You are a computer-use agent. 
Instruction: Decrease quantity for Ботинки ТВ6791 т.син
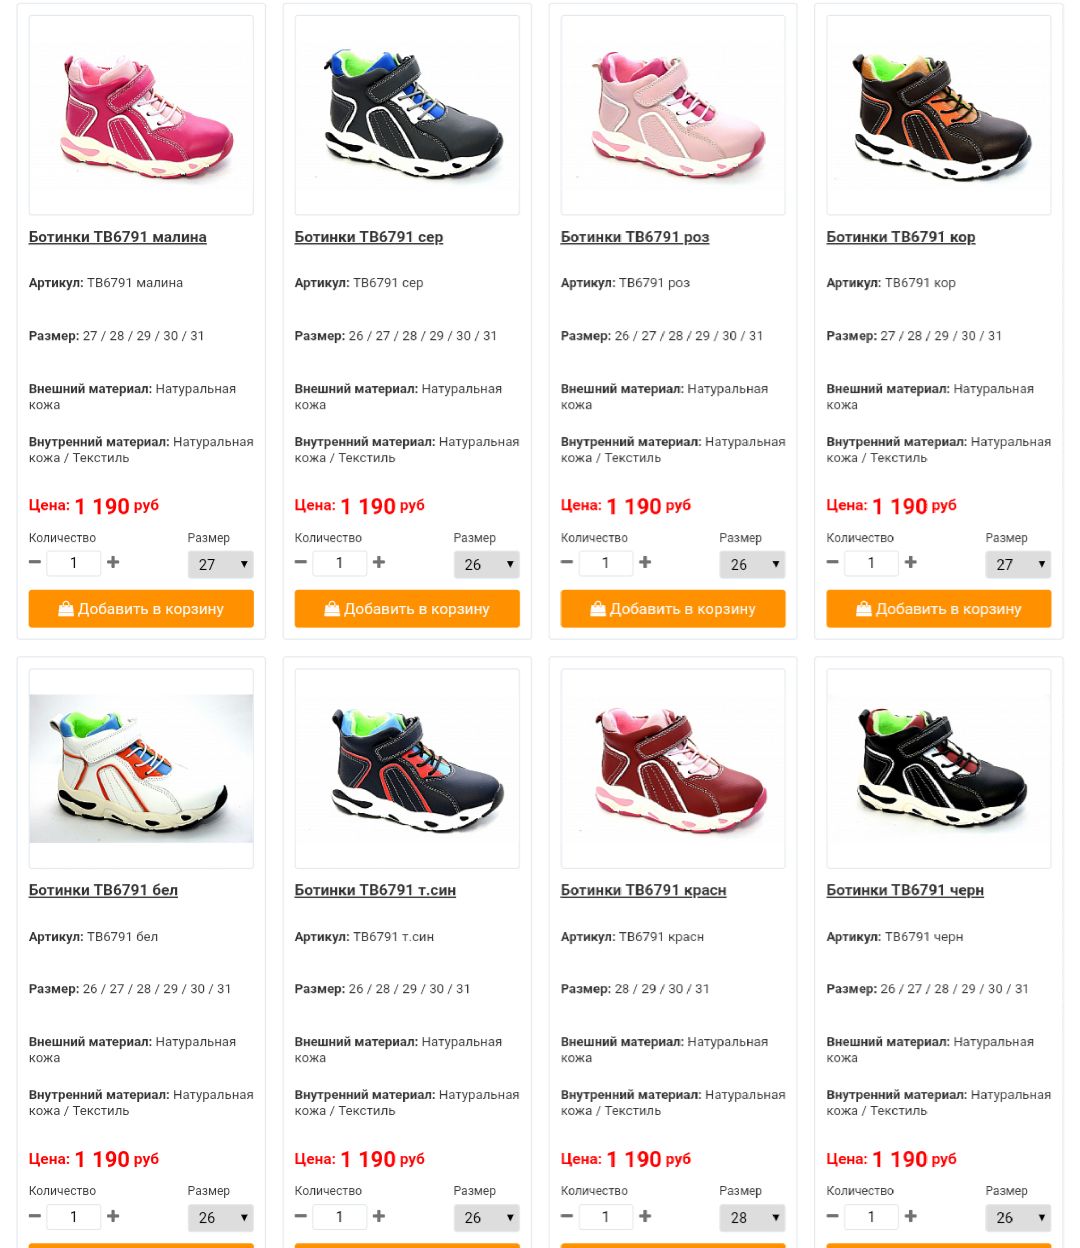301,1216
